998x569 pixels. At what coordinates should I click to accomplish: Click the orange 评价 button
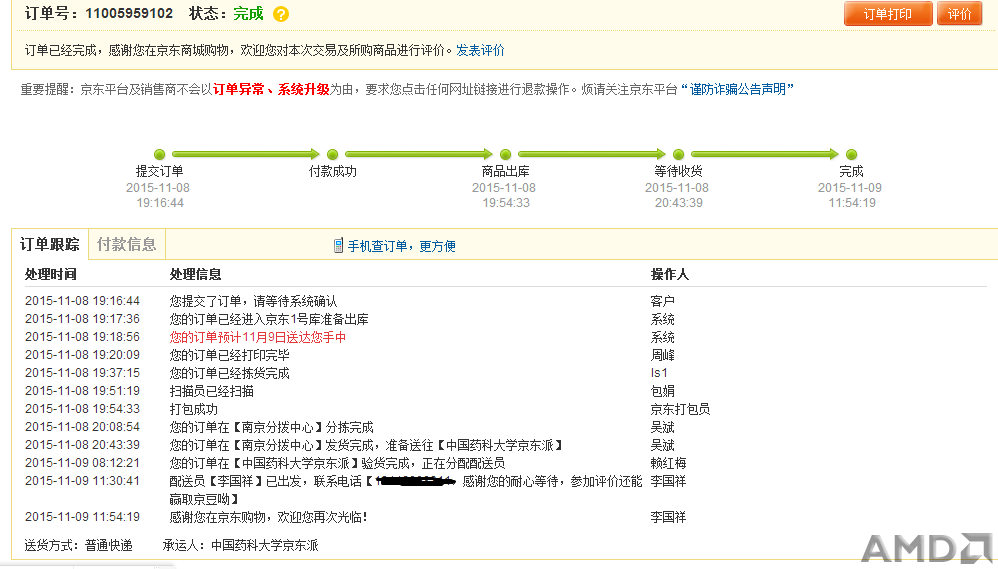[960, 13]
